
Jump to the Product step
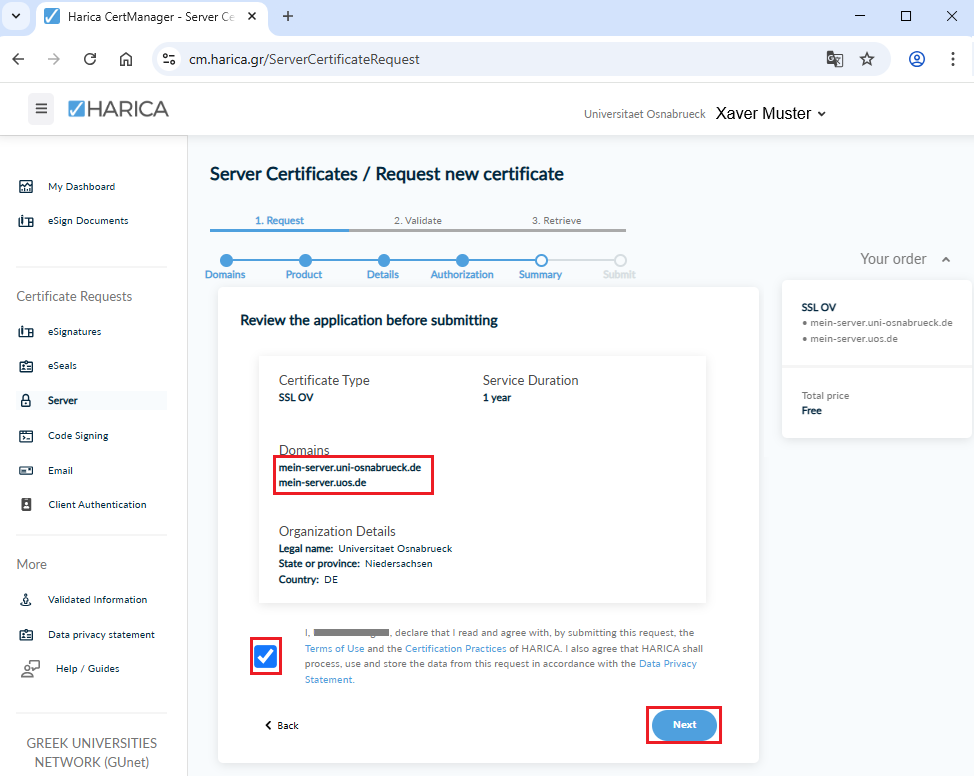coord(305,260)
